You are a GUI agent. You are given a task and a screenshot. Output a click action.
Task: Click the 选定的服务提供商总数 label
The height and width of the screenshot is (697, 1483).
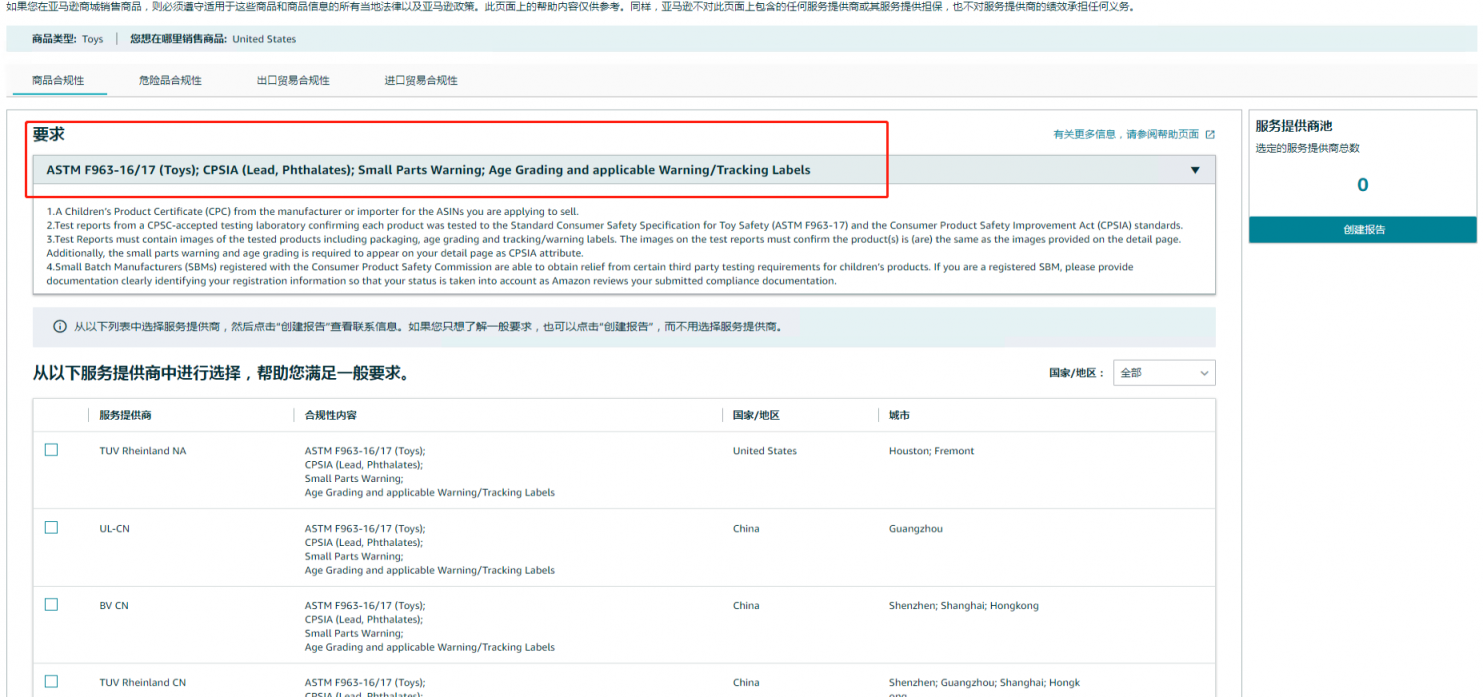coord(1308,148)
